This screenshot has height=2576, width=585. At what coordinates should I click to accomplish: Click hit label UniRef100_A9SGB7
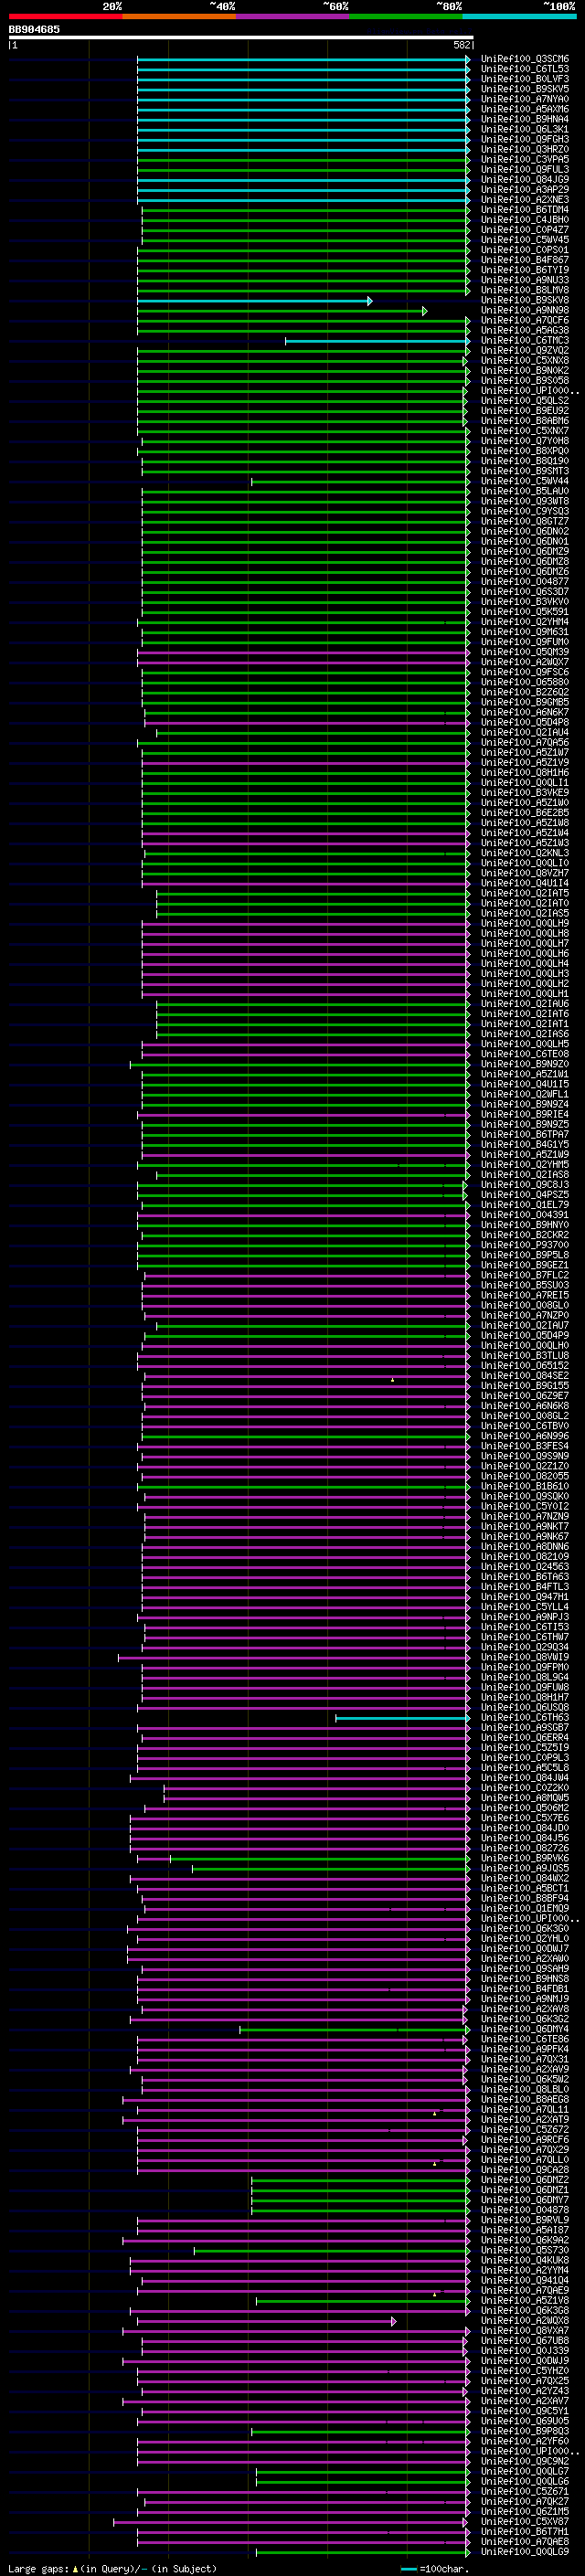click(x=525, y=1728)
